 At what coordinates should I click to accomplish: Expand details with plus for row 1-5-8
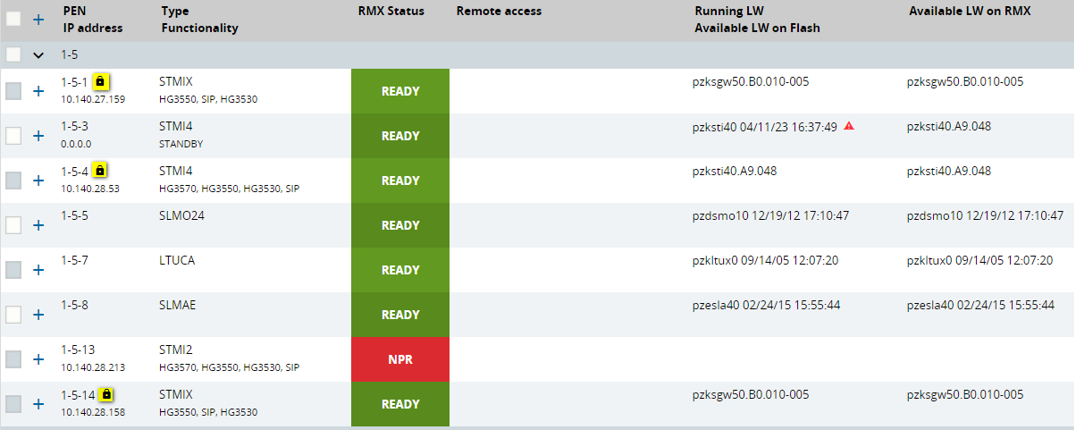point(38,314)
